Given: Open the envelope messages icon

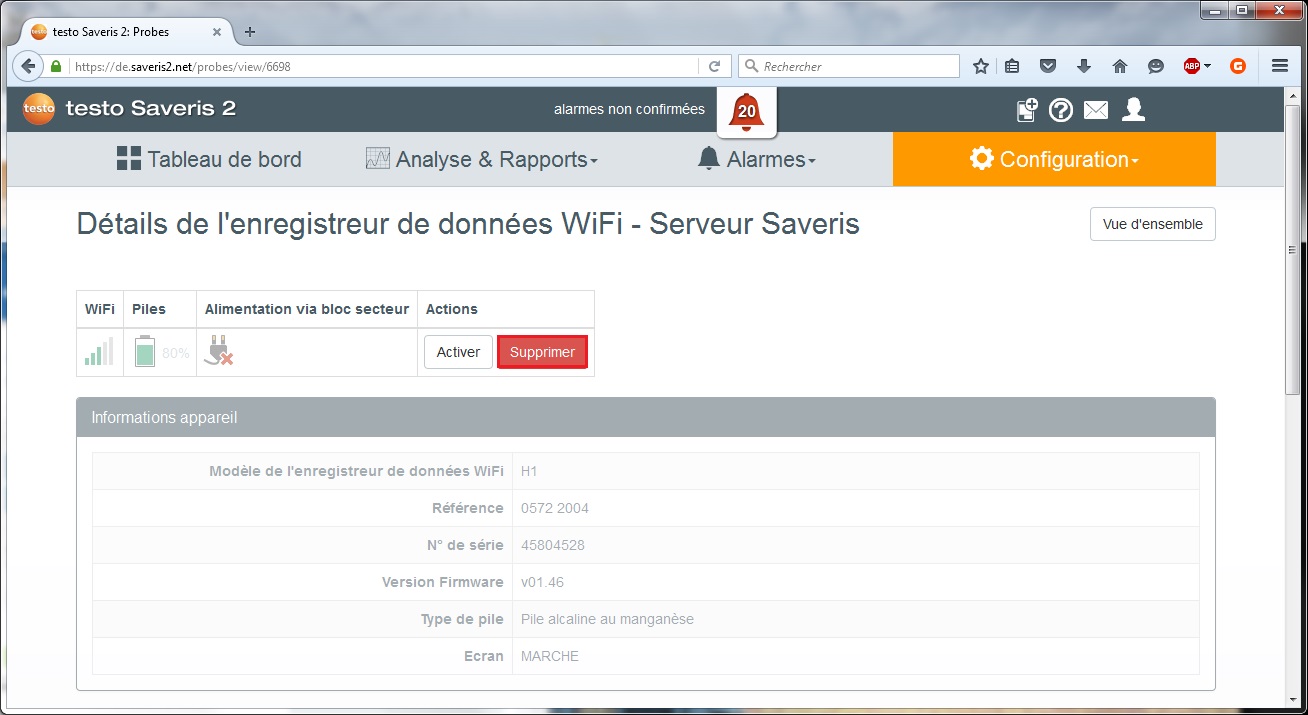Looking at the screenshot, I should [1096, 110].
